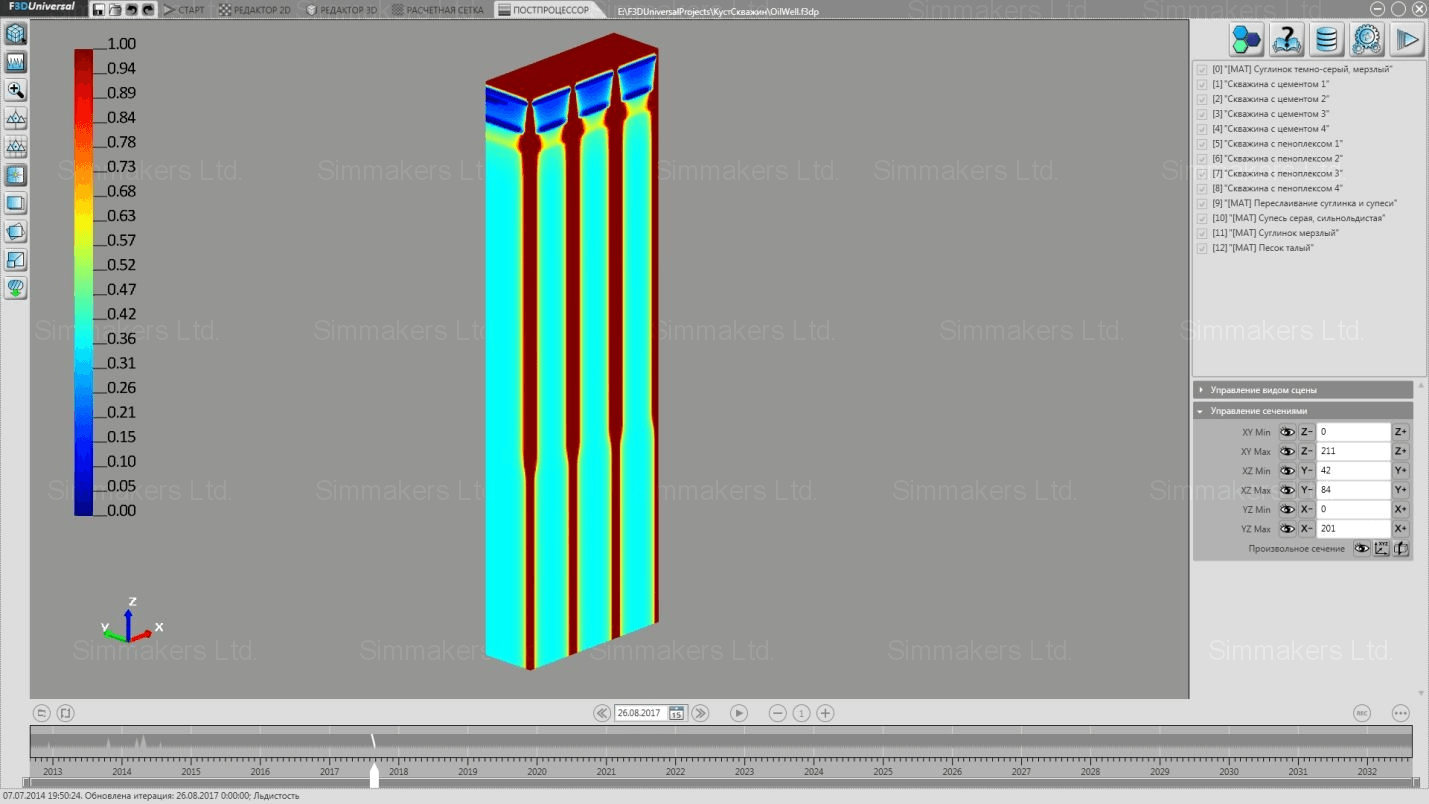Switch to РЕДАКТОР 2D tab
The width and height of the screenshot is (1429, 804).
pos(255,10)
